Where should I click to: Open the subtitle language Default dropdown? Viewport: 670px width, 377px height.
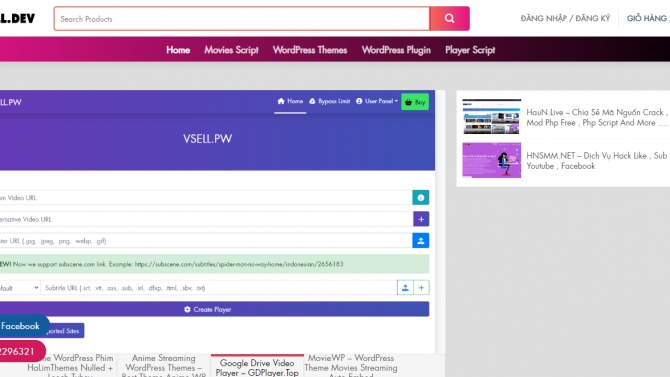(20, 288)
